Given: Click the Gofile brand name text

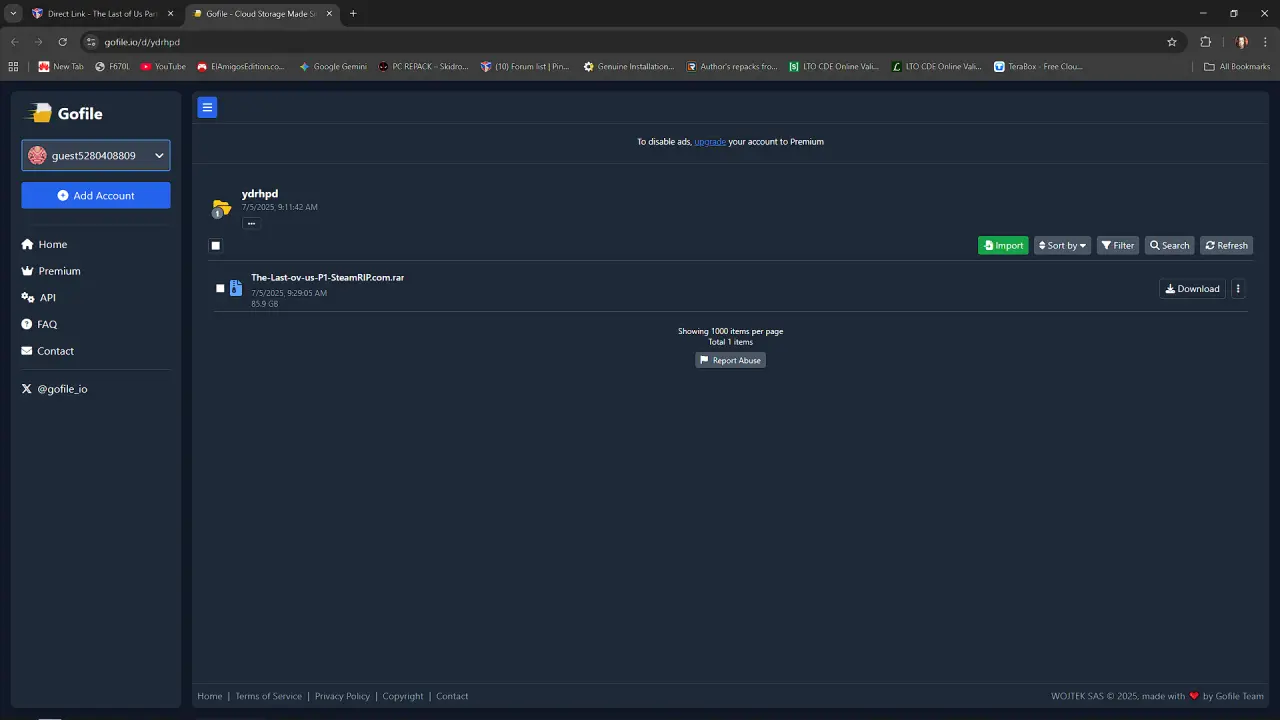Looking at the screenshot, I should [x=80, y=114].
